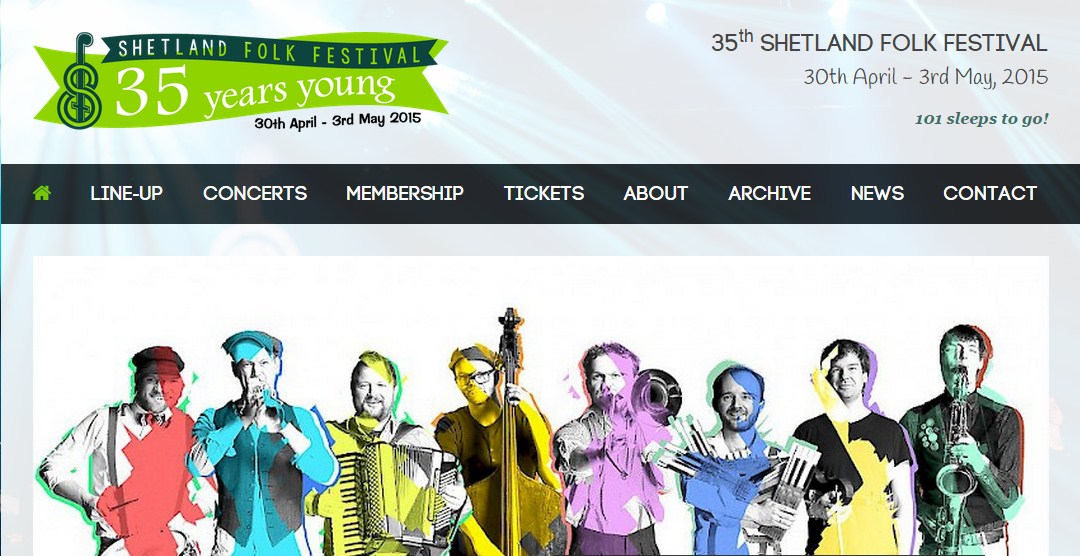Viewport: 1080px width, 556px height.
Task: Open the LINE-UP menu
Action: pyautogui.click(x=127, y=194)
